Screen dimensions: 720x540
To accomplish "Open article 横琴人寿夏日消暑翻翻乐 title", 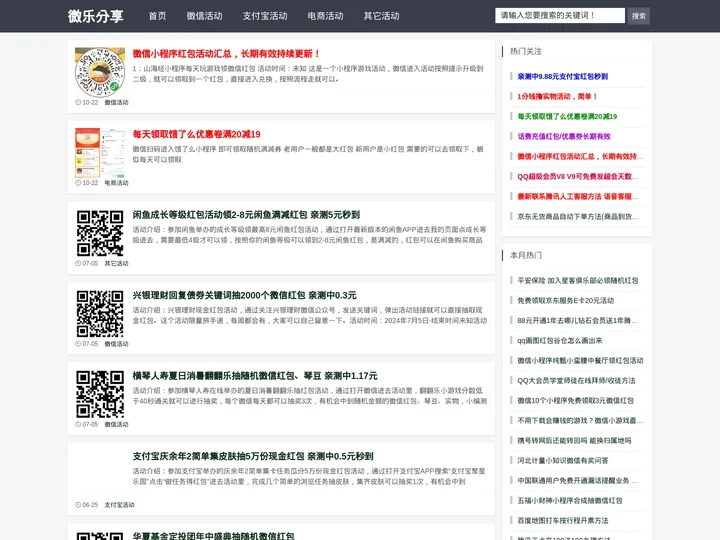I will [255, 376].
